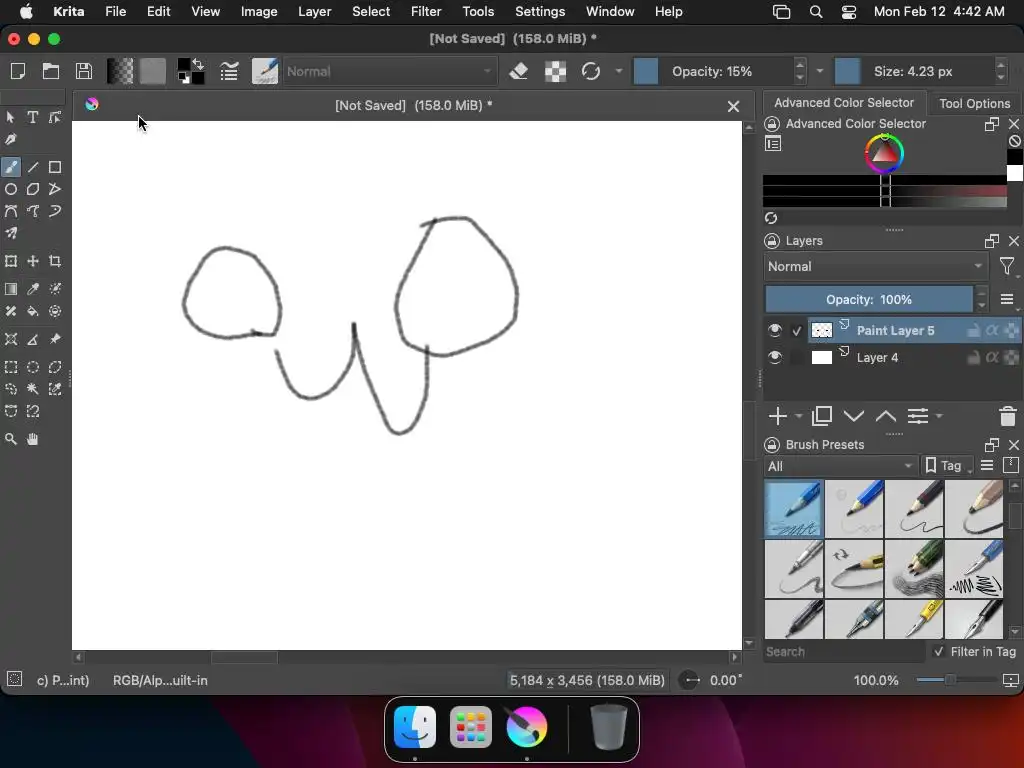
Task: Save the document using toolbar icon
Action: click(x=84, y=71)
